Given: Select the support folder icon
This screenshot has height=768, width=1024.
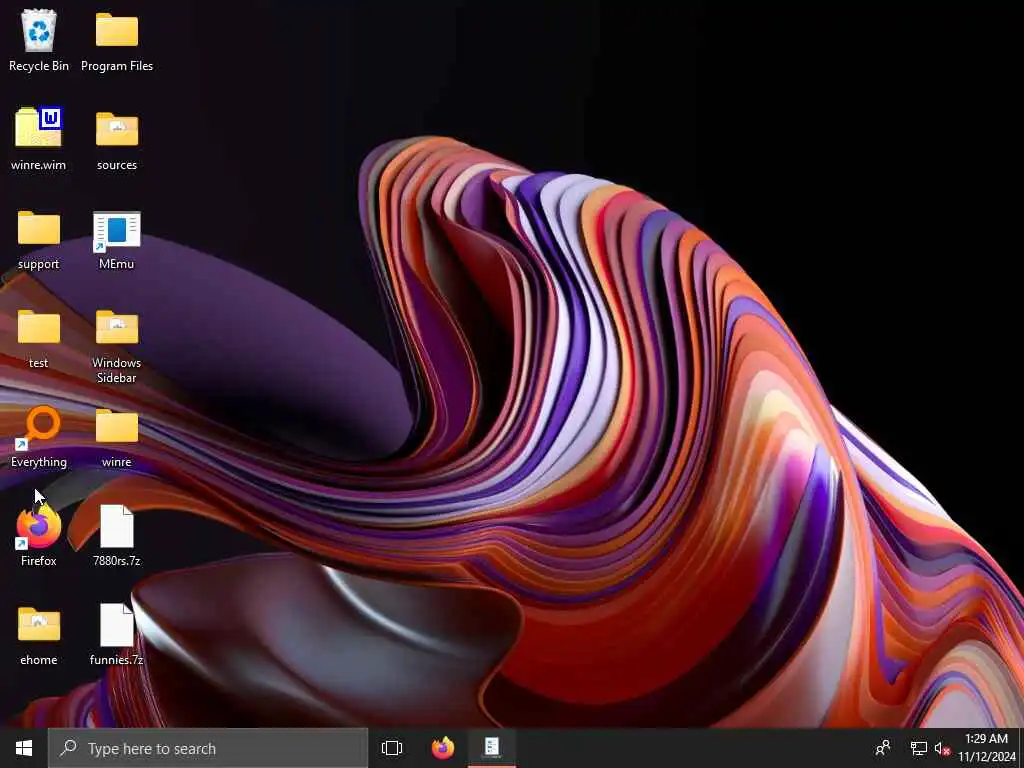Looking at the screenshot, I should [39, 238].
